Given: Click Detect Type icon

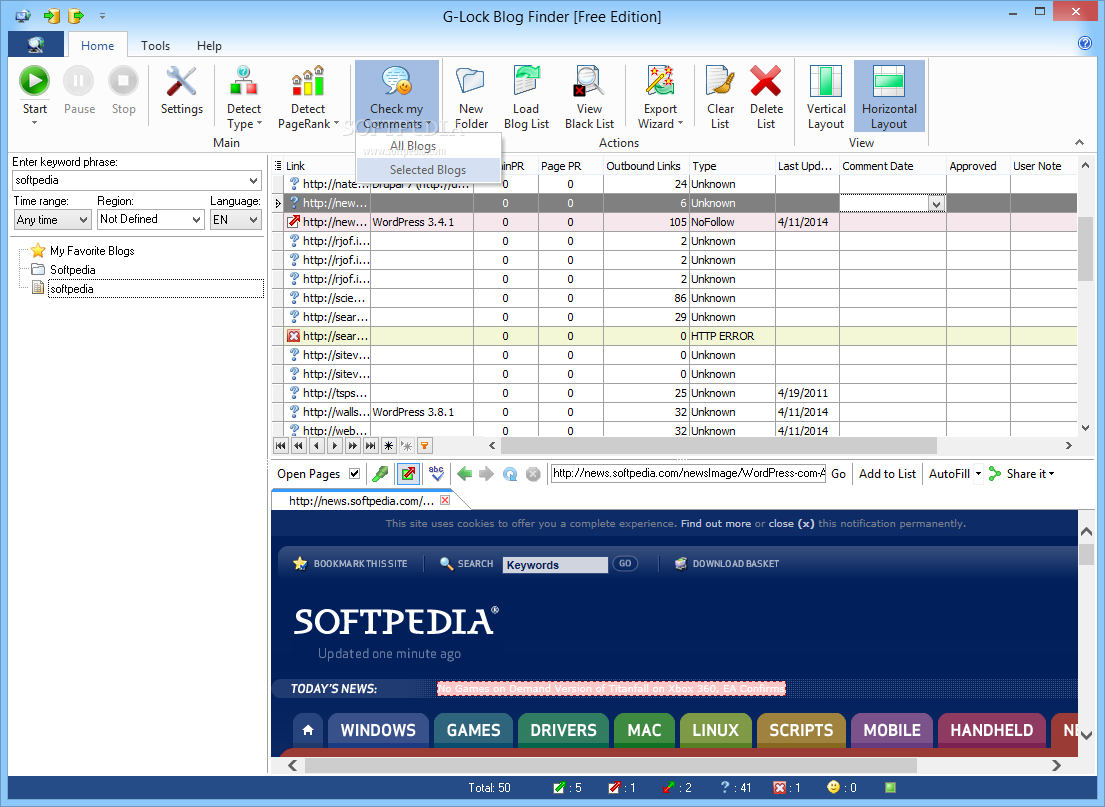Looking at the screenshot, I should (x=244, y=80).
